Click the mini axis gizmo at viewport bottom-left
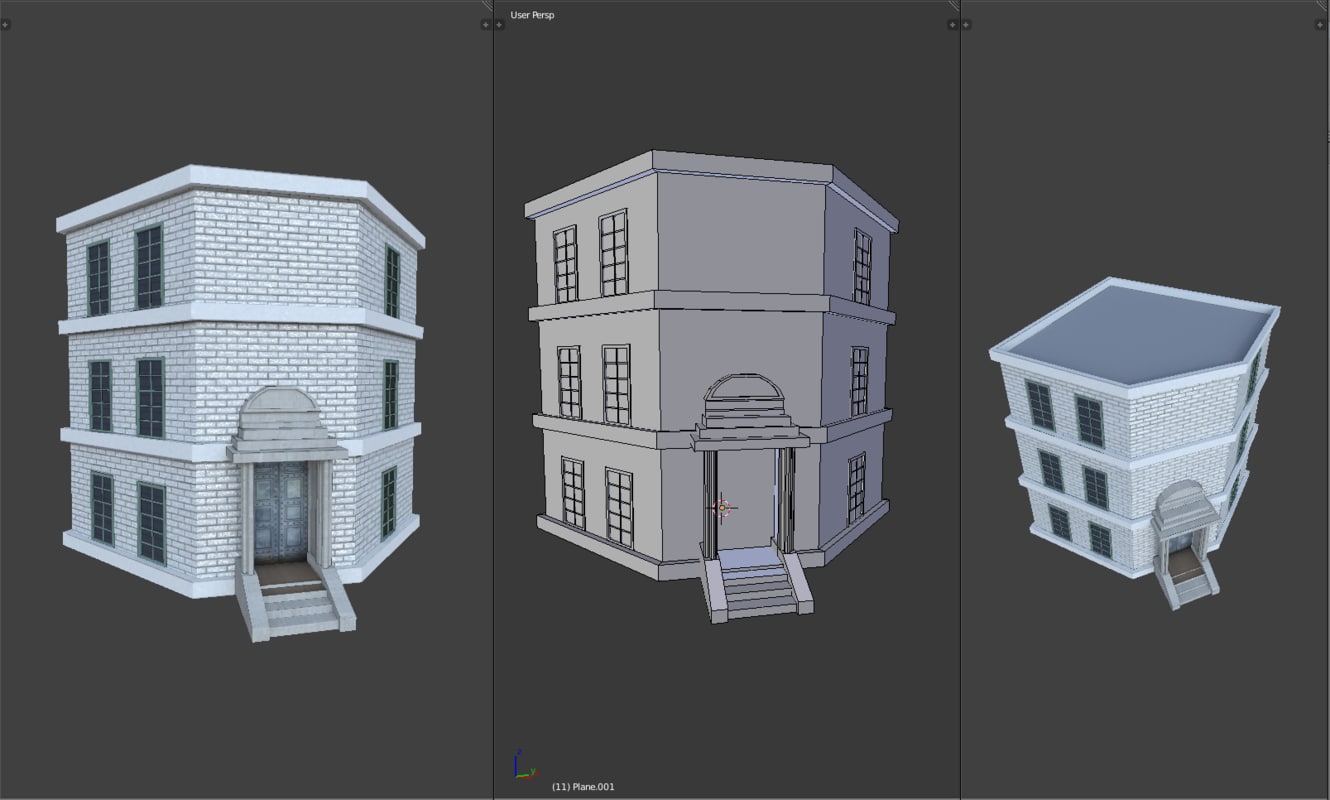The width and height of the screenshot is (1330, 800). (x=517, y=772)
